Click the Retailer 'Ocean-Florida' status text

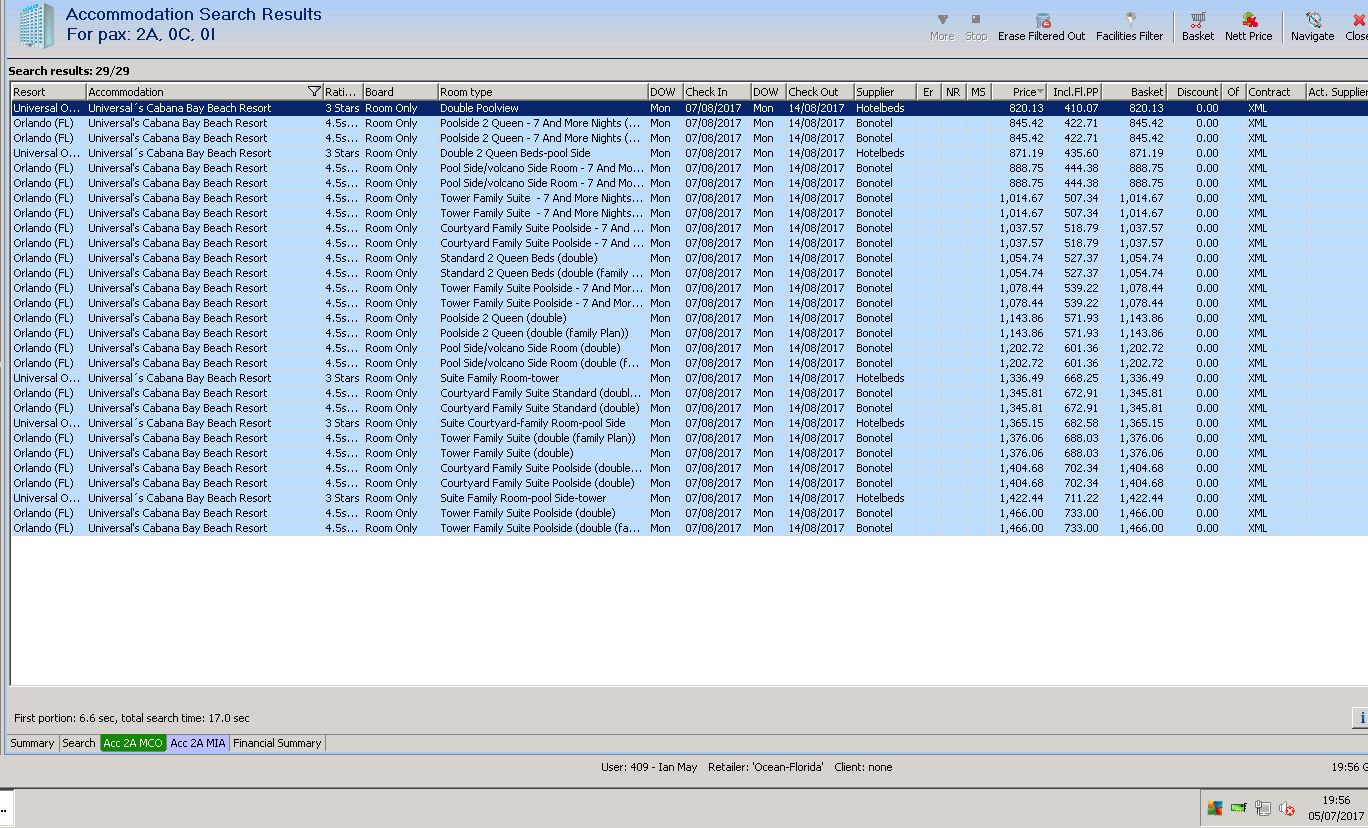click(x=766, y=767)
